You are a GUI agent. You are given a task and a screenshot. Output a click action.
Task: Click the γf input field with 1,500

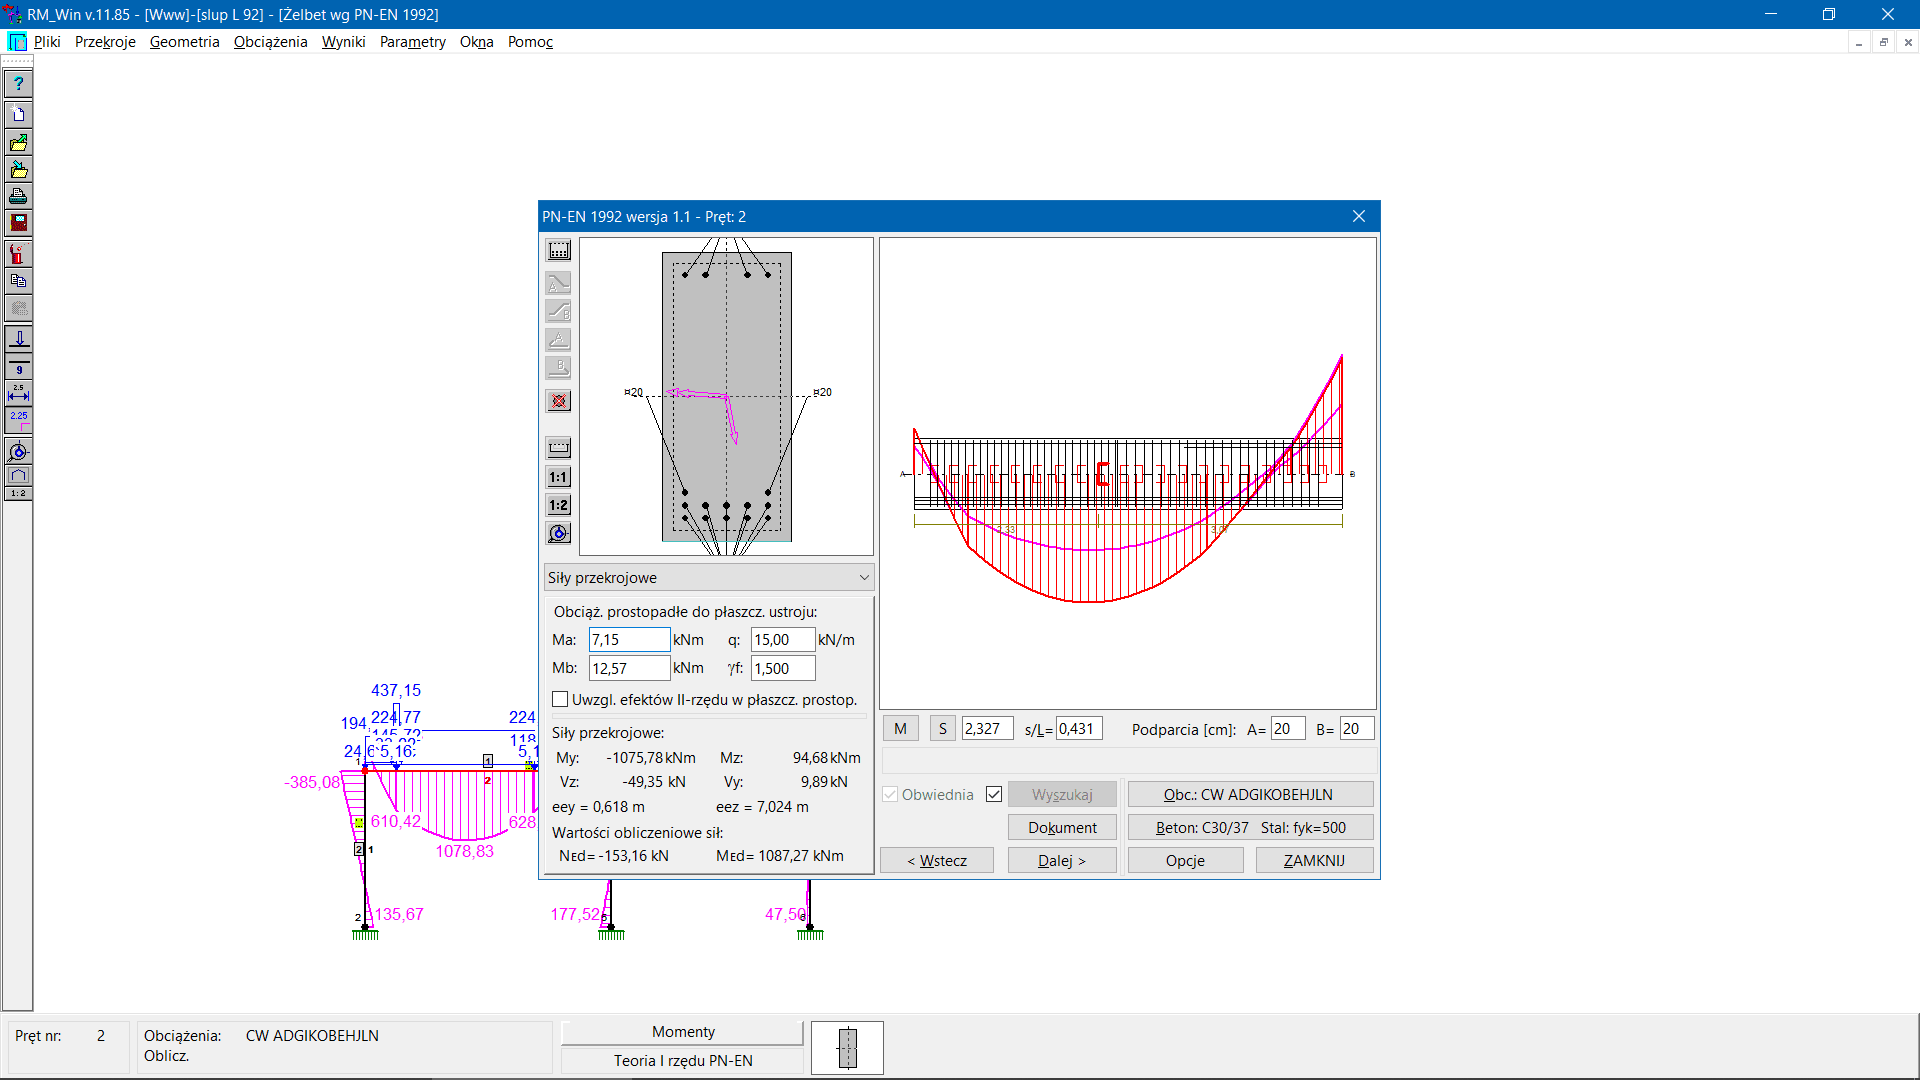783,668
